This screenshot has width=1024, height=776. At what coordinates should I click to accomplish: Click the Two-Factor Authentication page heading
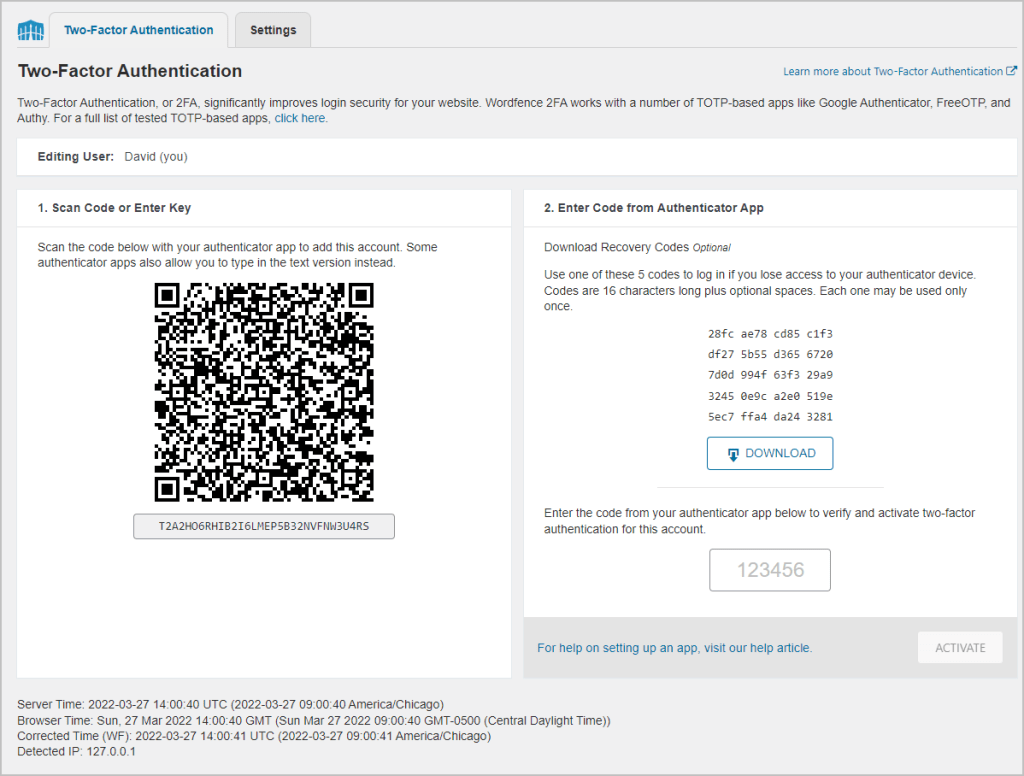coord(130,71)
